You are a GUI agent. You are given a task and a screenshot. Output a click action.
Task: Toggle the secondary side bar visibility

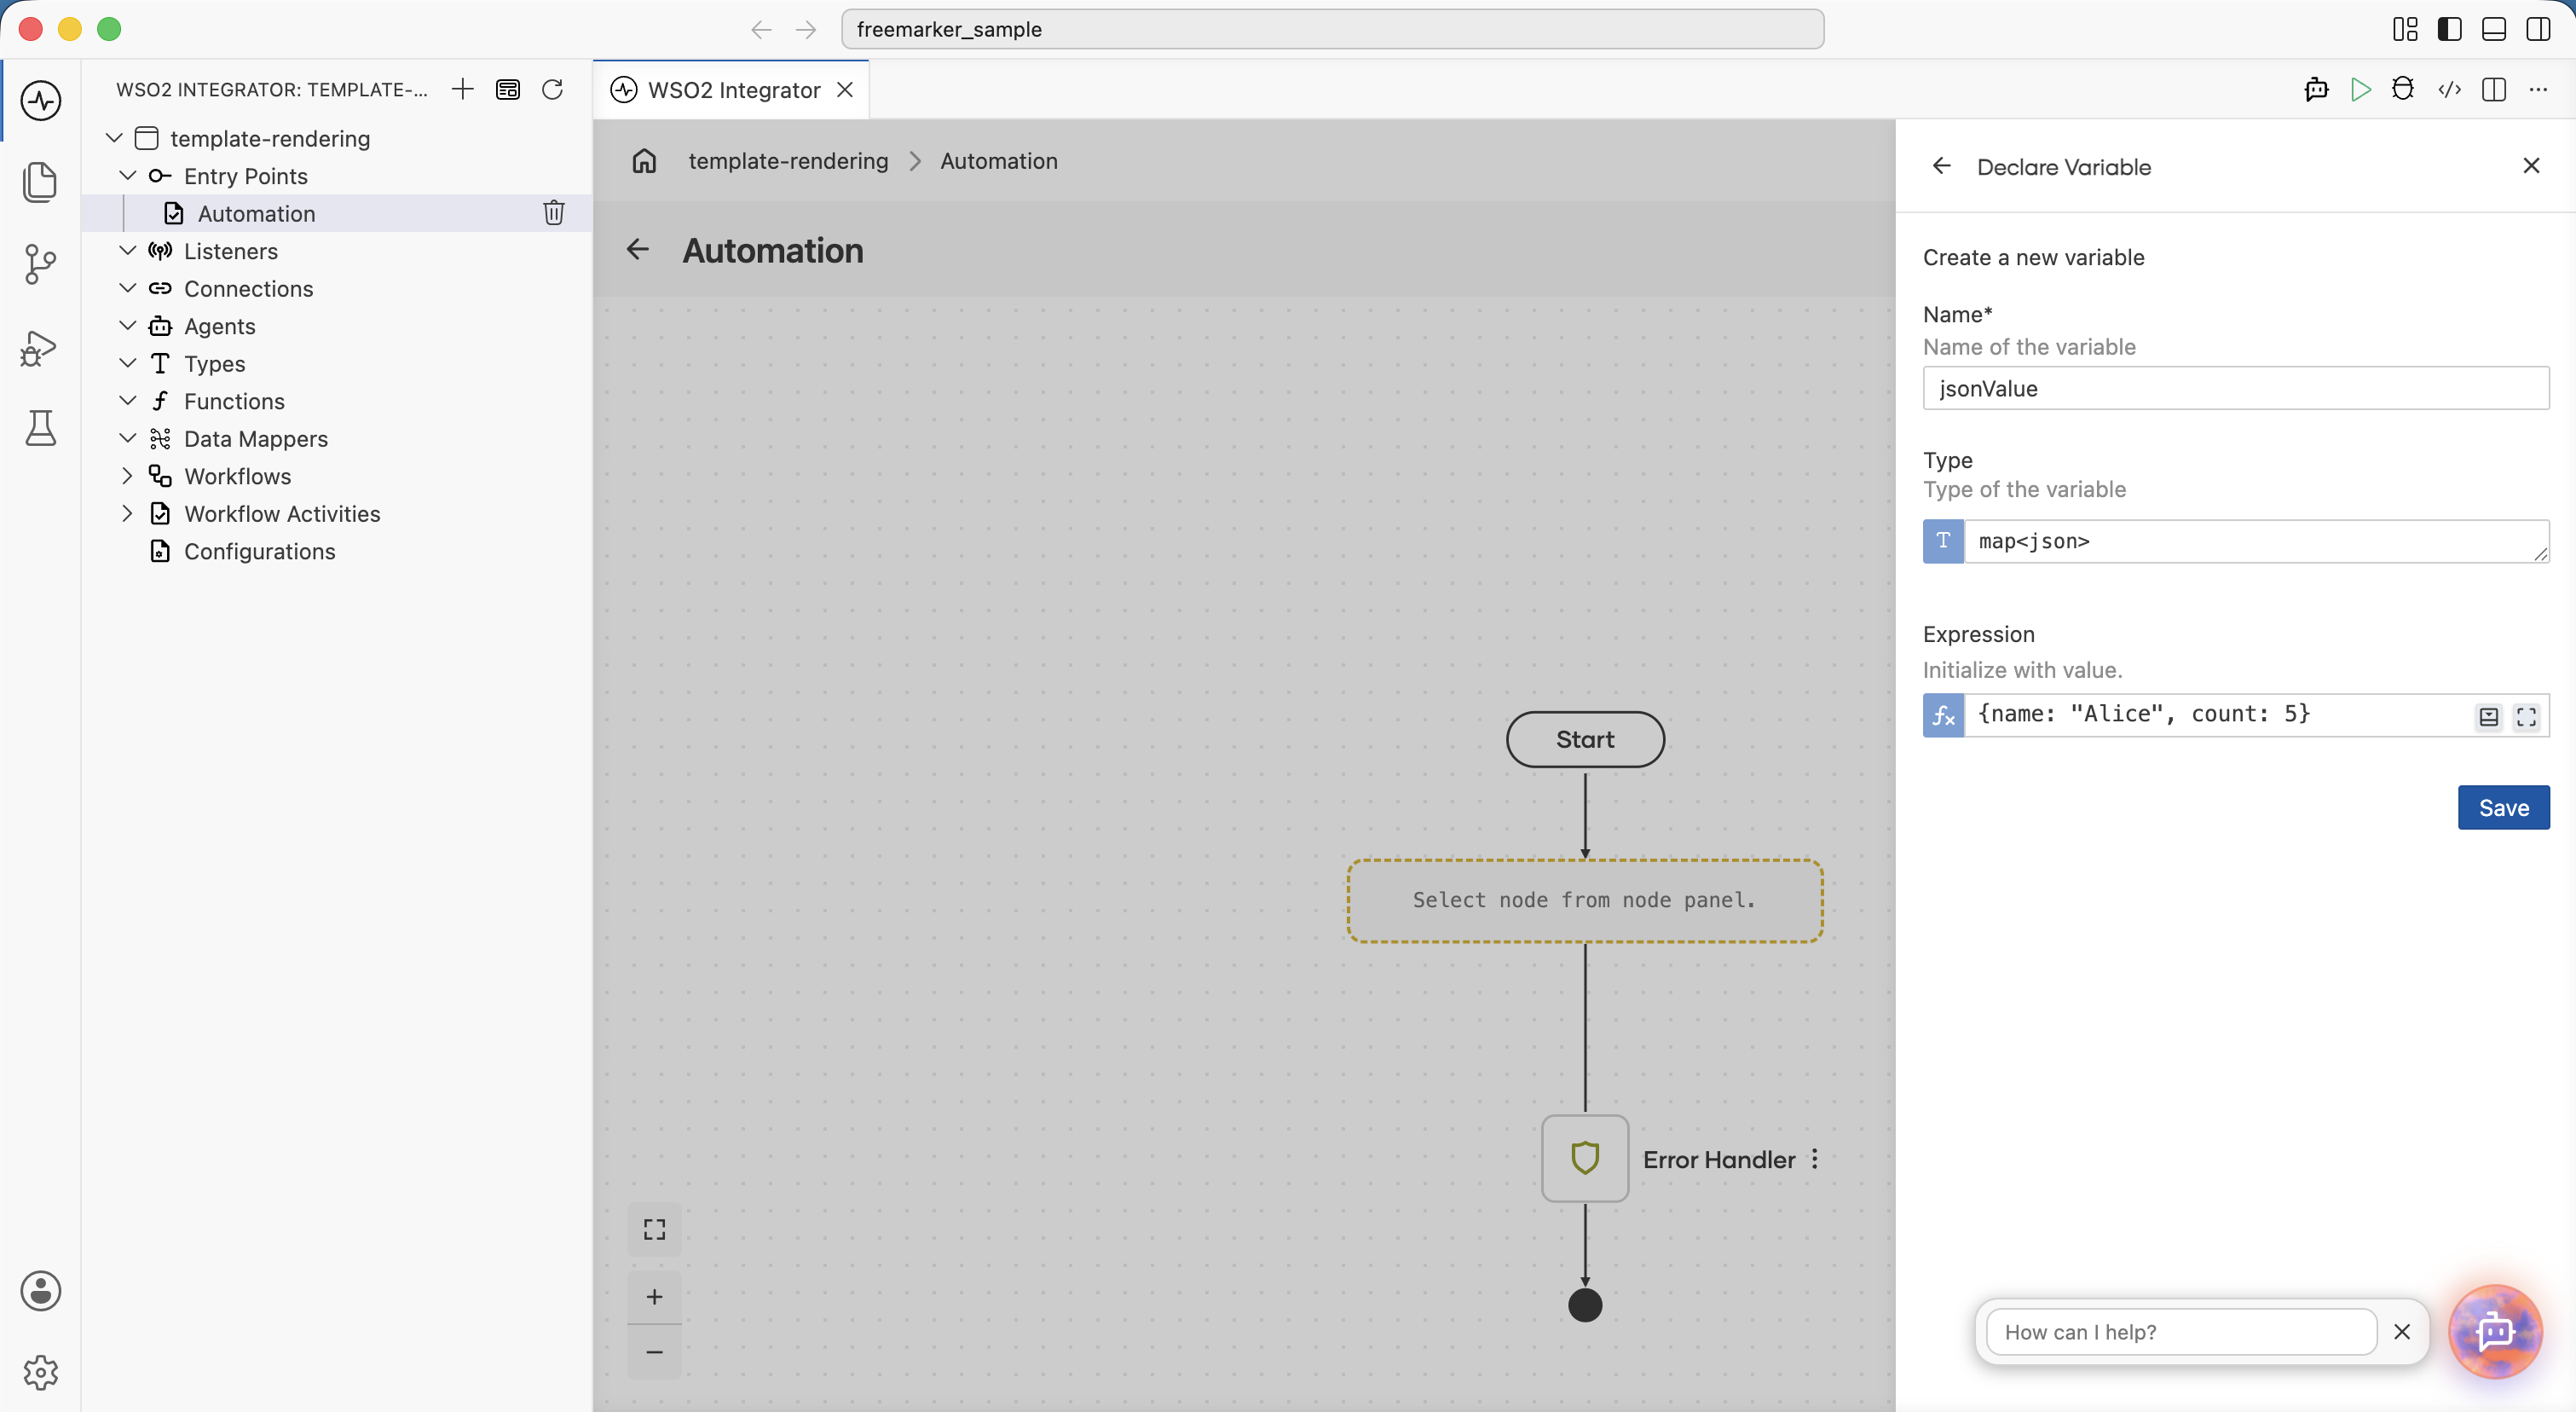point(2537,29)
